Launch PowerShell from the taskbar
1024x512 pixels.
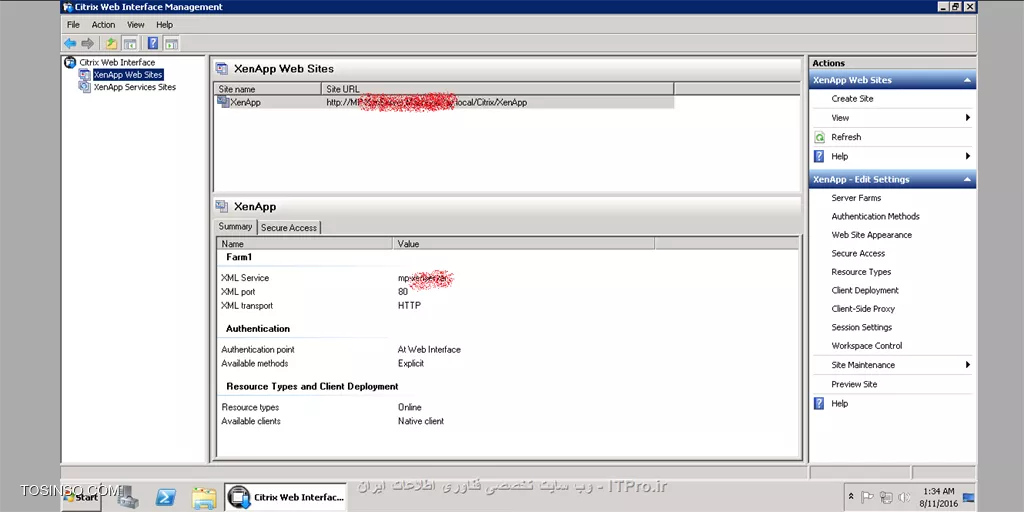coord(166,498)
